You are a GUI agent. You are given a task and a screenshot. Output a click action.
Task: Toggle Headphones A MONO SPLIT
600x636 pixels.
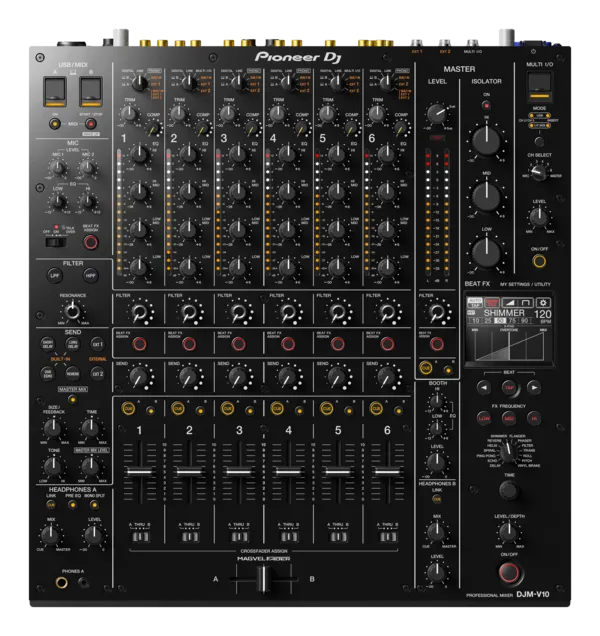point(94,505)
